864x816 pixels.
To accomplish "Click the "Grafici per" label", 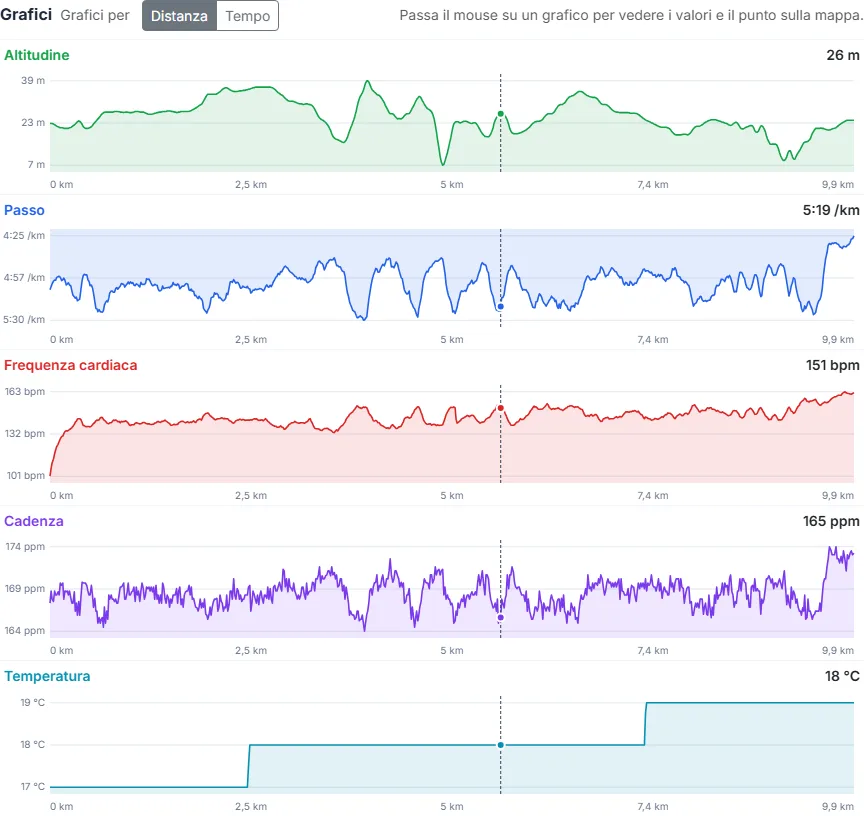I will click(x=95, y=15).
